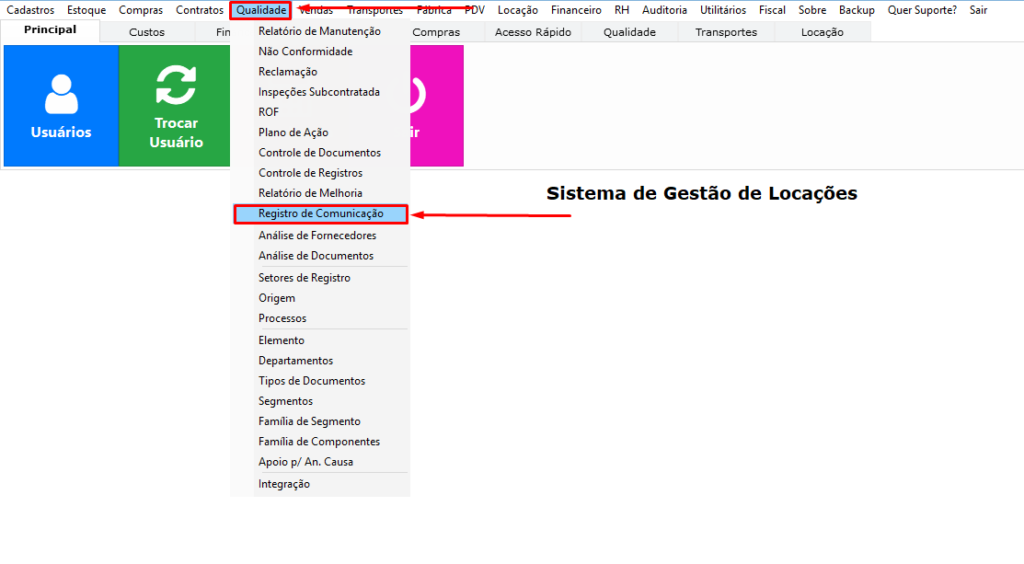Click the pink tile partially hidden by menu
Image resolution: width=1024 pixels, height=564 pixels.
click(437, 105)
